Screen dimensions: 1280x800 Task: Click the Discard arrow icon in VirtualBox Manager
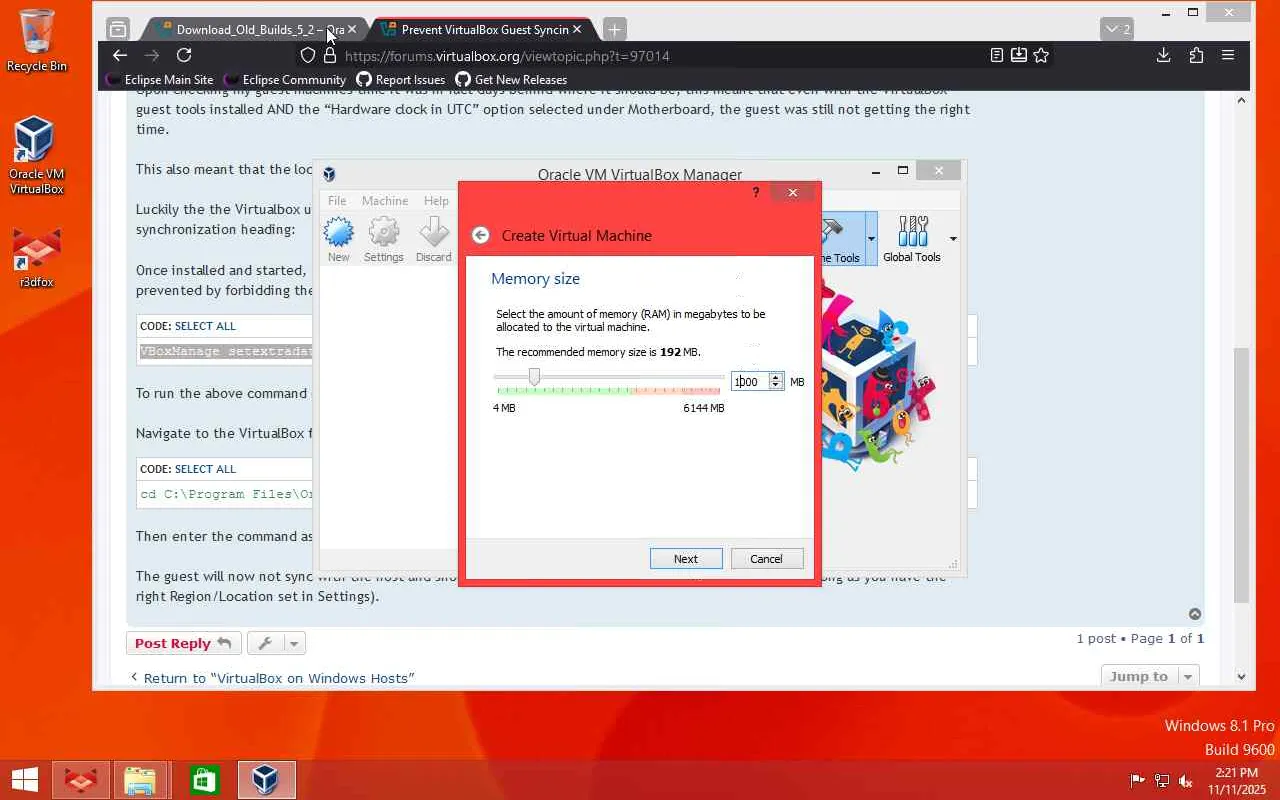tap(434, 240)
